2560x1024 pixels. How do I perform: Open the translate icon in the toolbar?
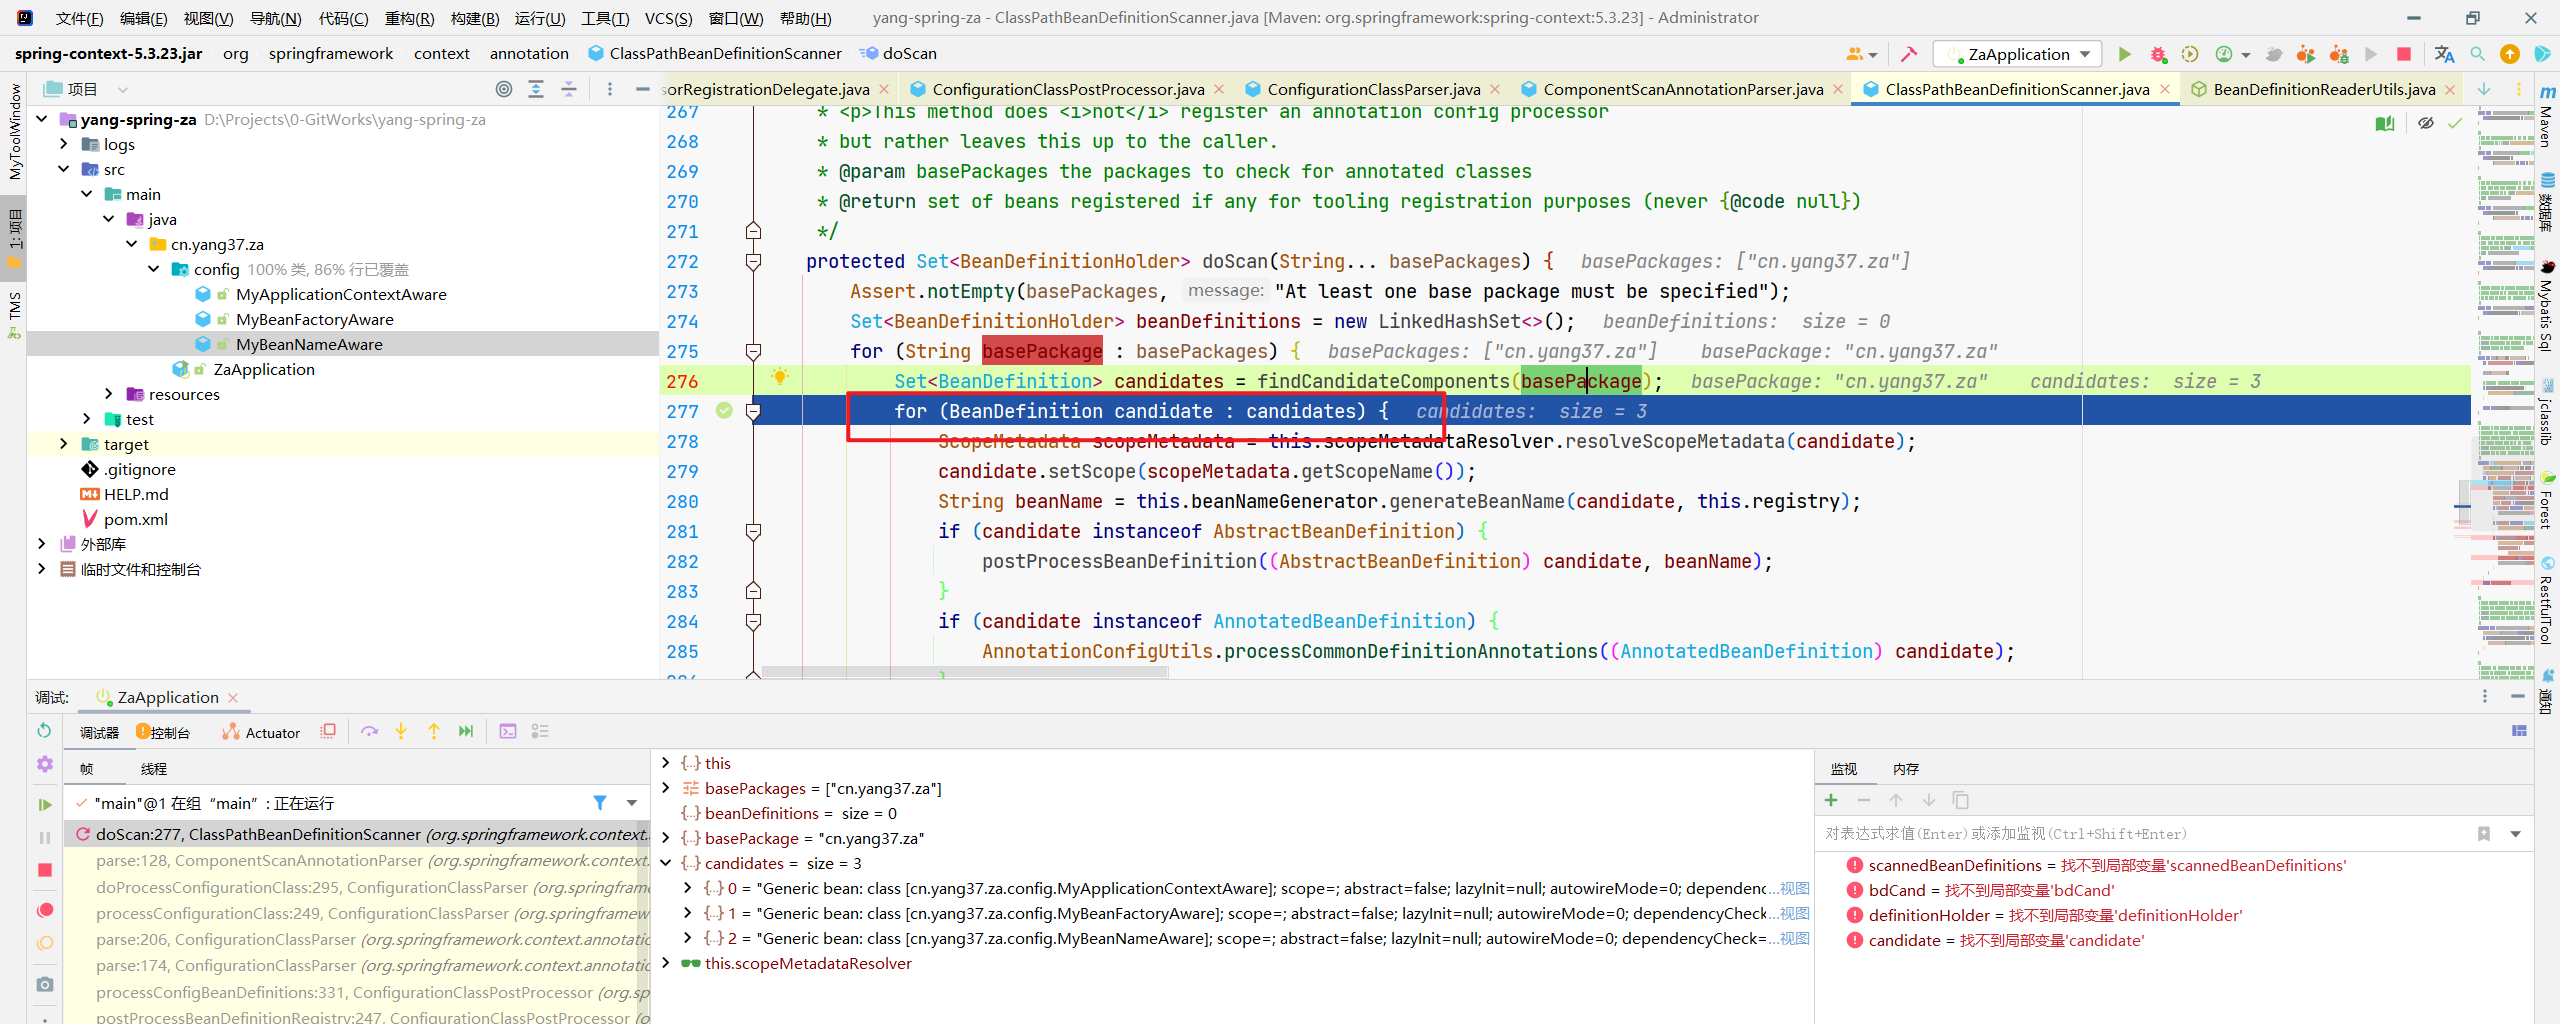coord(2444,54)
